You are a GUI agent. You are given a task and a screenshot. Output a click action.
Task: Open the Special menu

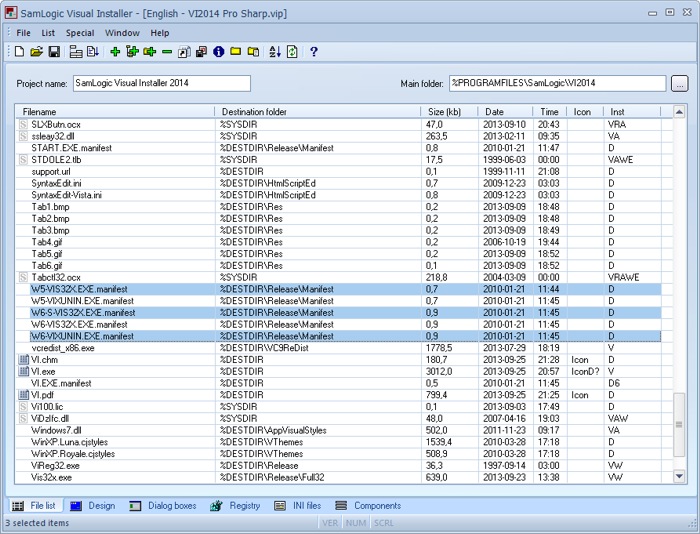[80, 33]
